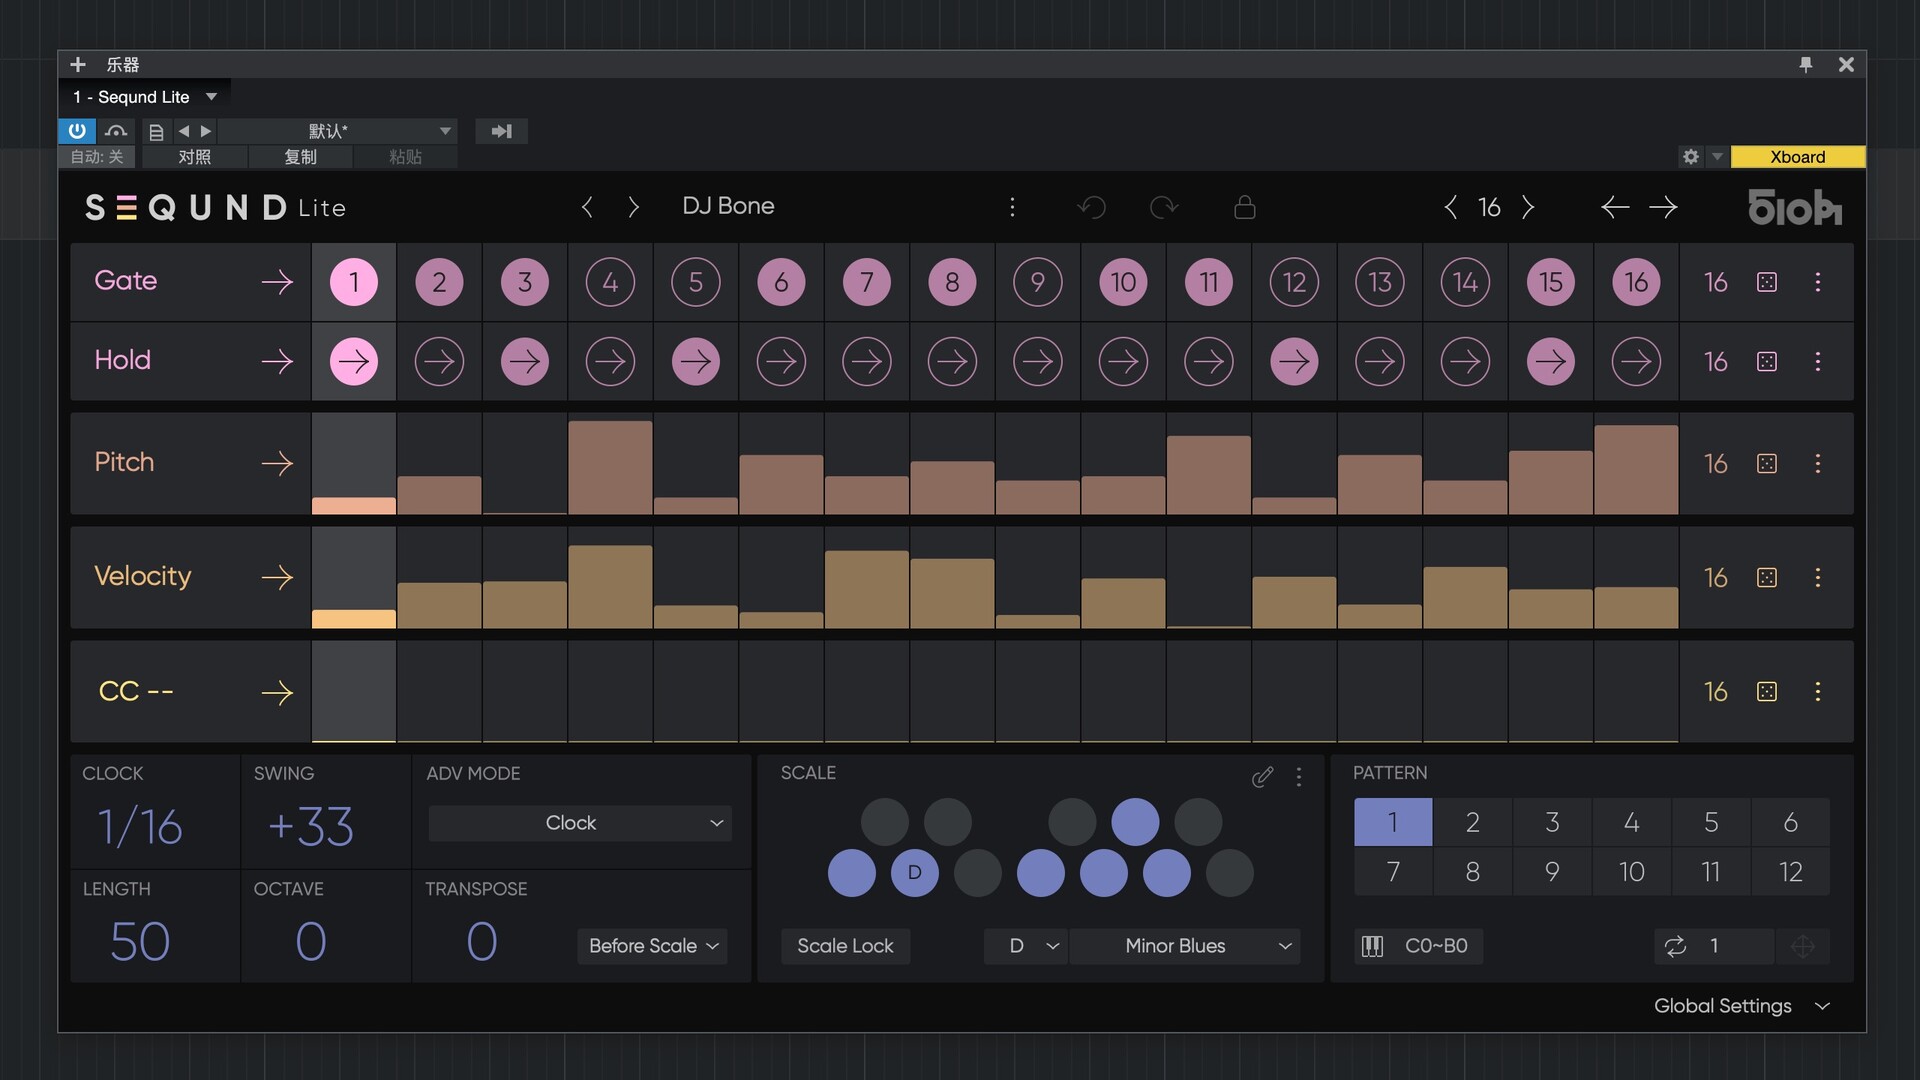The height and width of the screenshot is (1080, 1920).
Task: Open the plugin settings gear
Action: click(1691, 157)
